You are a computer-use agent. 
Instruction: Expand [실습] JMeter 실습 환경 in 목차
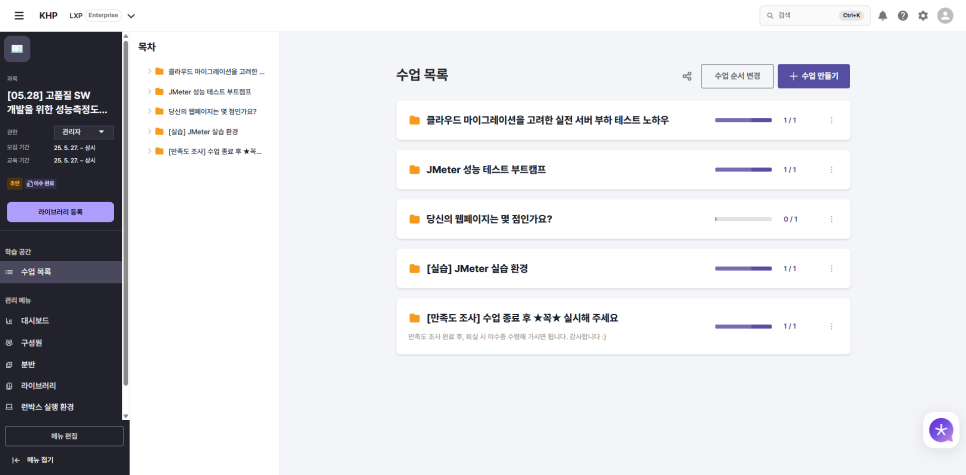(x=149, y=131)
